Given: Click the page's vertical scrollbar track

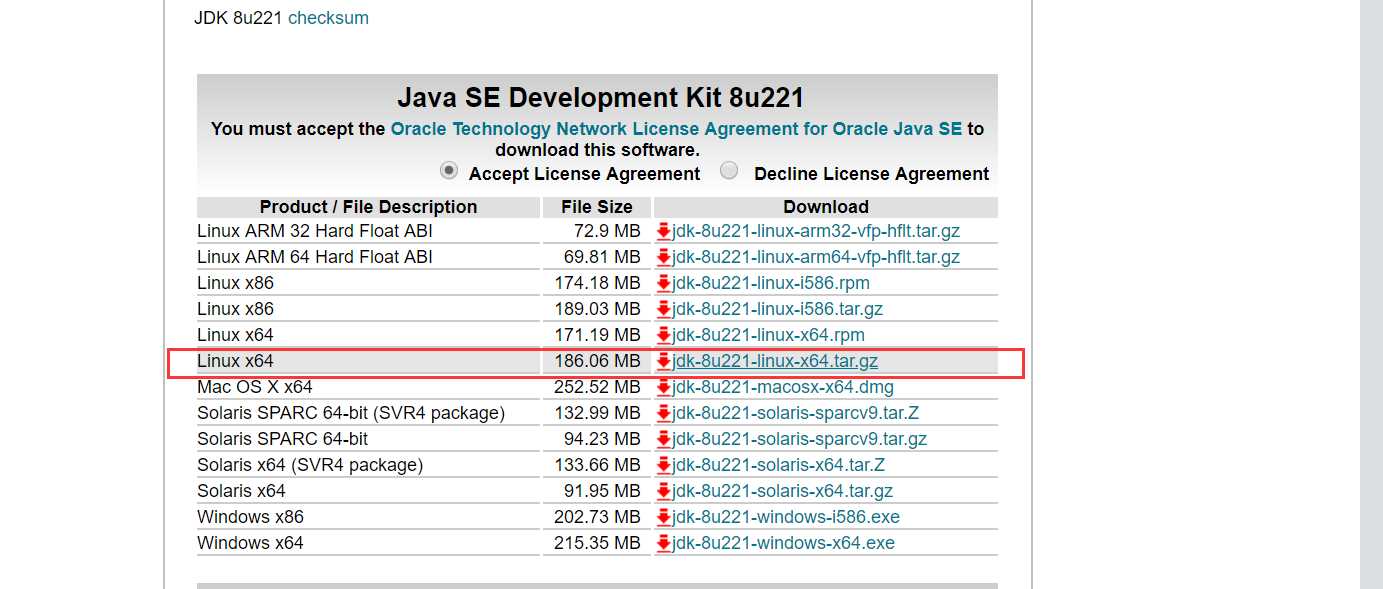Looking at the screenshot, I should point(1371,294).
